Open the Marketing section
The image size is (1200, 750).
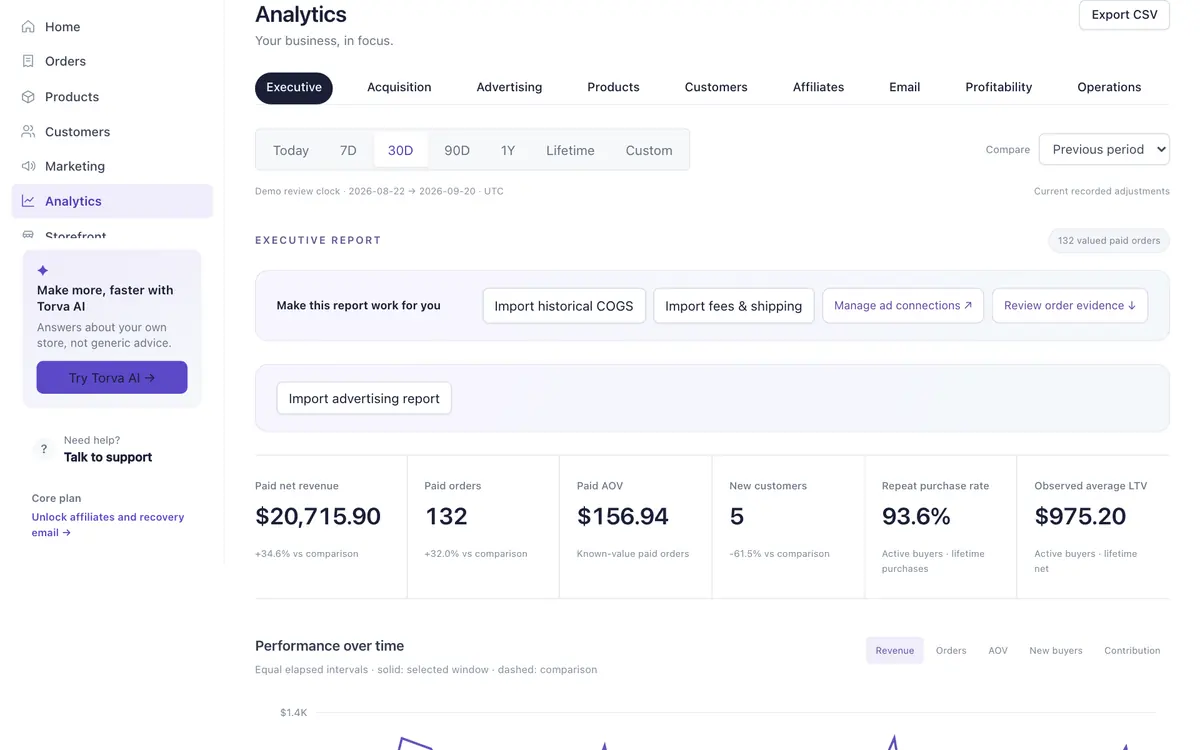(112, 166)
